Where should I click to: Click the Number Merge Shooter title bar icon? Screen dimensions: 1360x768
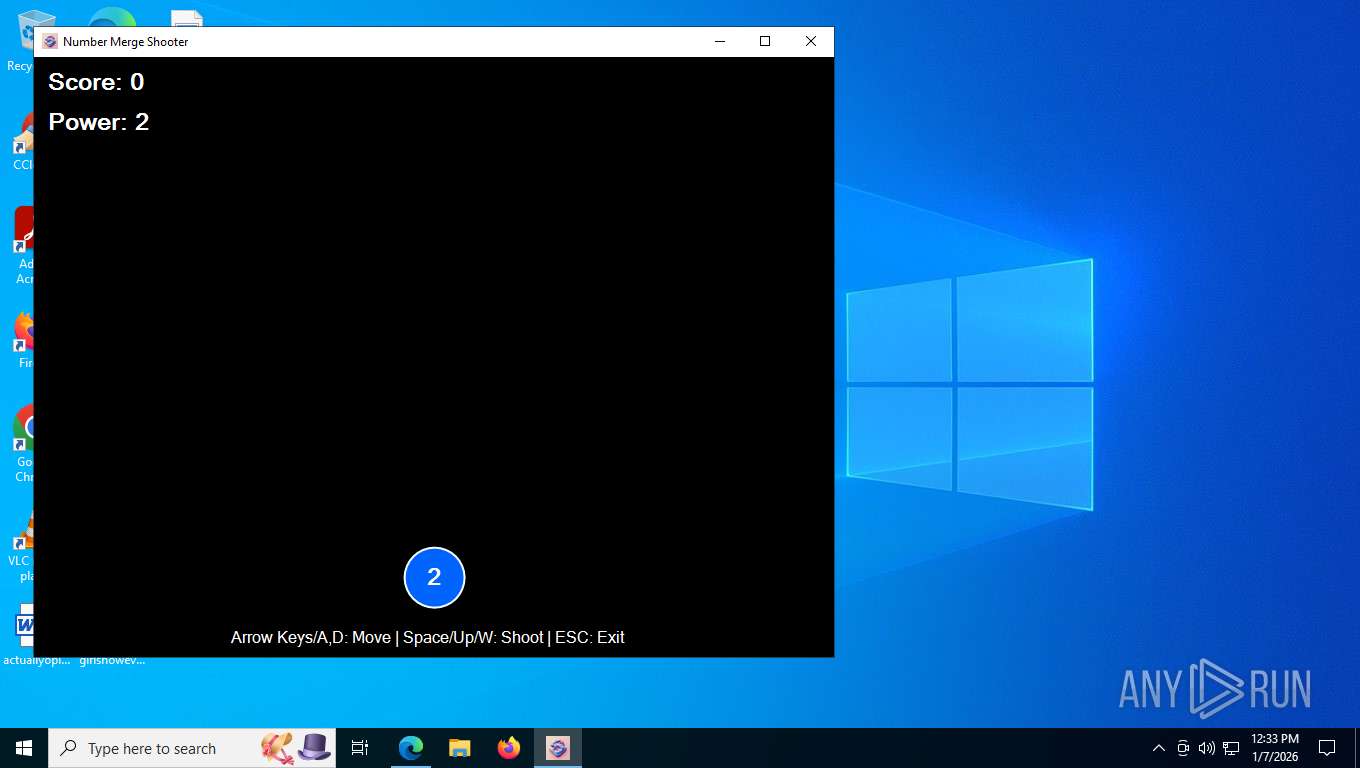(50, 41)
